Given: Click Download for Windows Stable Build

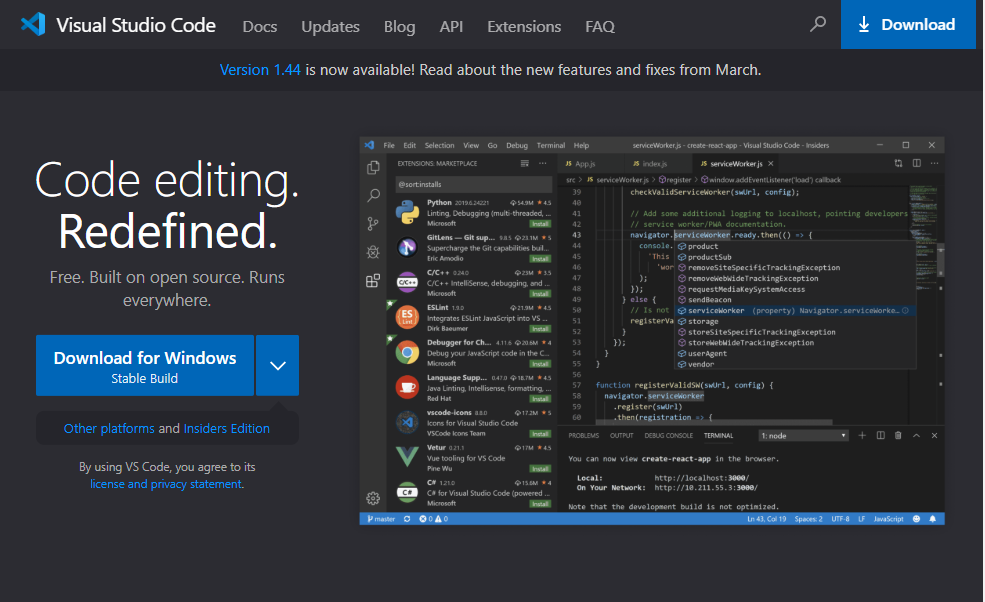Looking at the screenshot, I should coord(145,366).
